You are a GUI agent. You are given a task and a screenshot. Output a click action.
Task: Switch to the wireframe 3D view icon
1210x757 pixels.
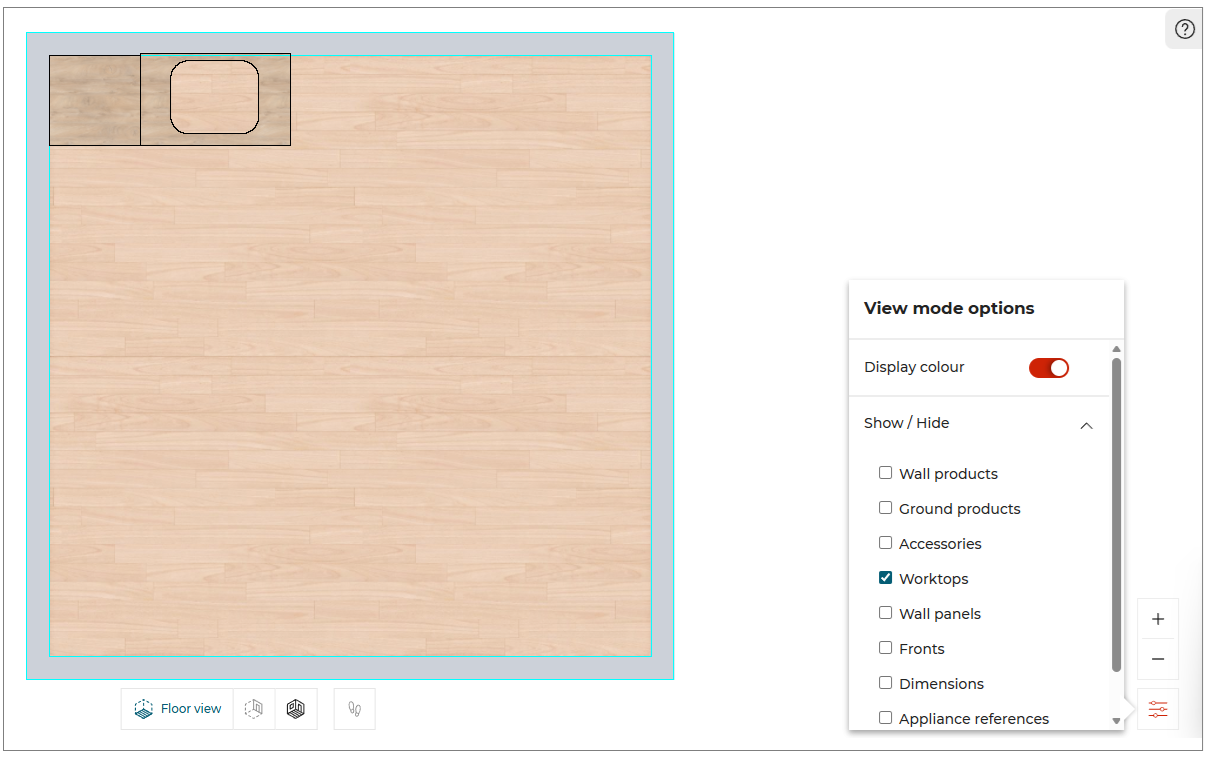click(x=254, y=709)
